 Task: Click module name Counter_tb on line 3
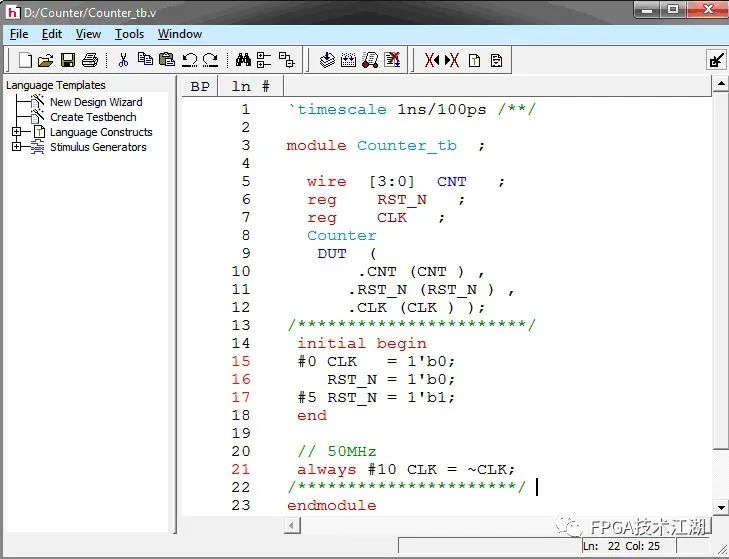407,146
